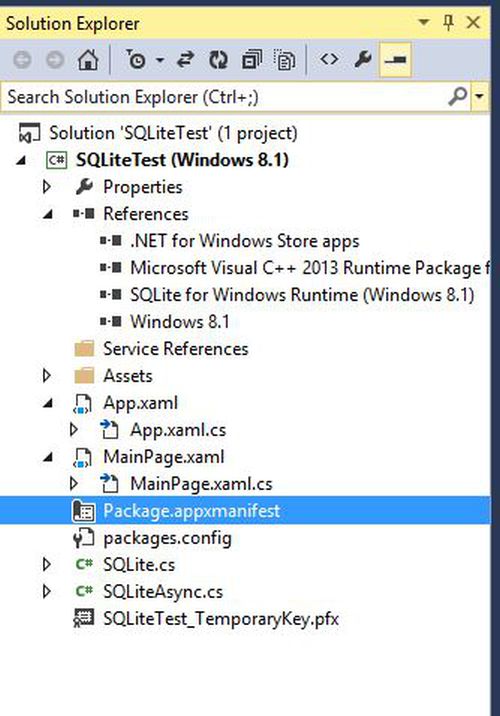Open the Pending Changes Filter dropdown arrow

(x=160, y=60)
